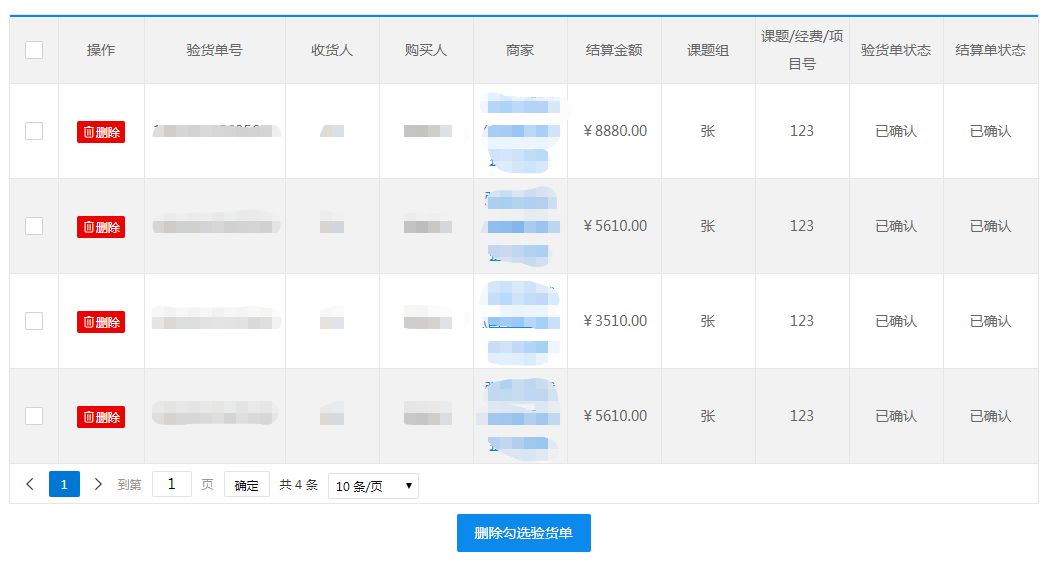Go to next page arrow

point(98,485)
